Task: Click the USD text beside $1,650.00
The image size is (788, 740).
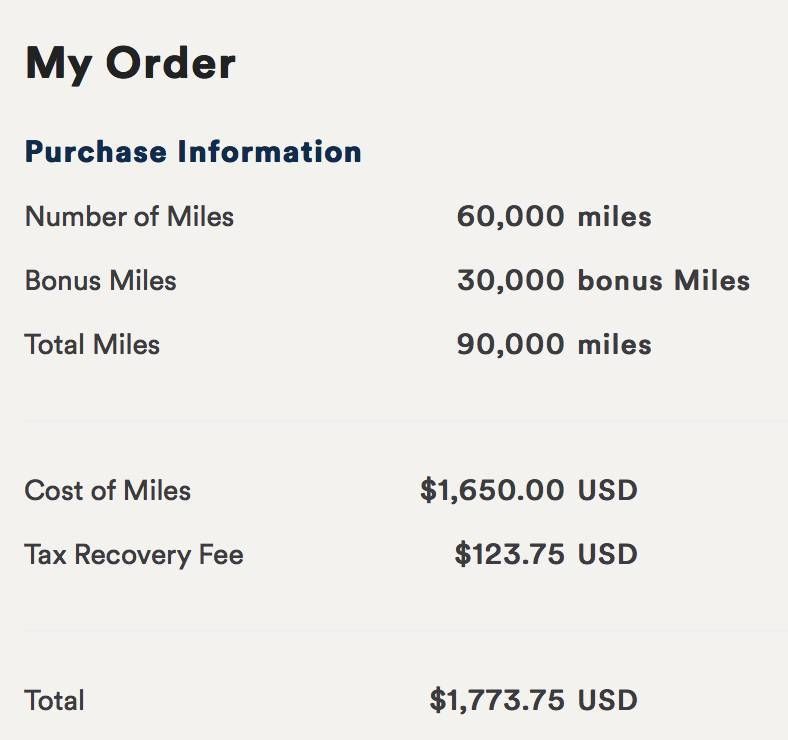Action: [608, 490]
